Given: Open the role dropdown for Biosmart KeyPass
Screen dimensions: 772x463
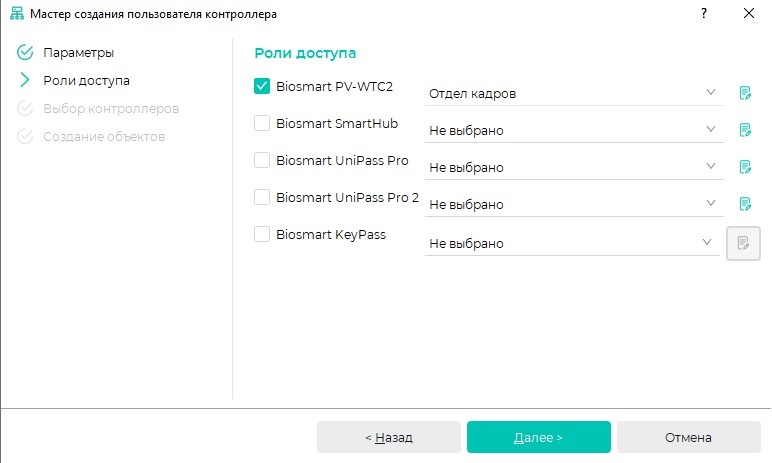Looking at the screenshot, I should [572, 243].
